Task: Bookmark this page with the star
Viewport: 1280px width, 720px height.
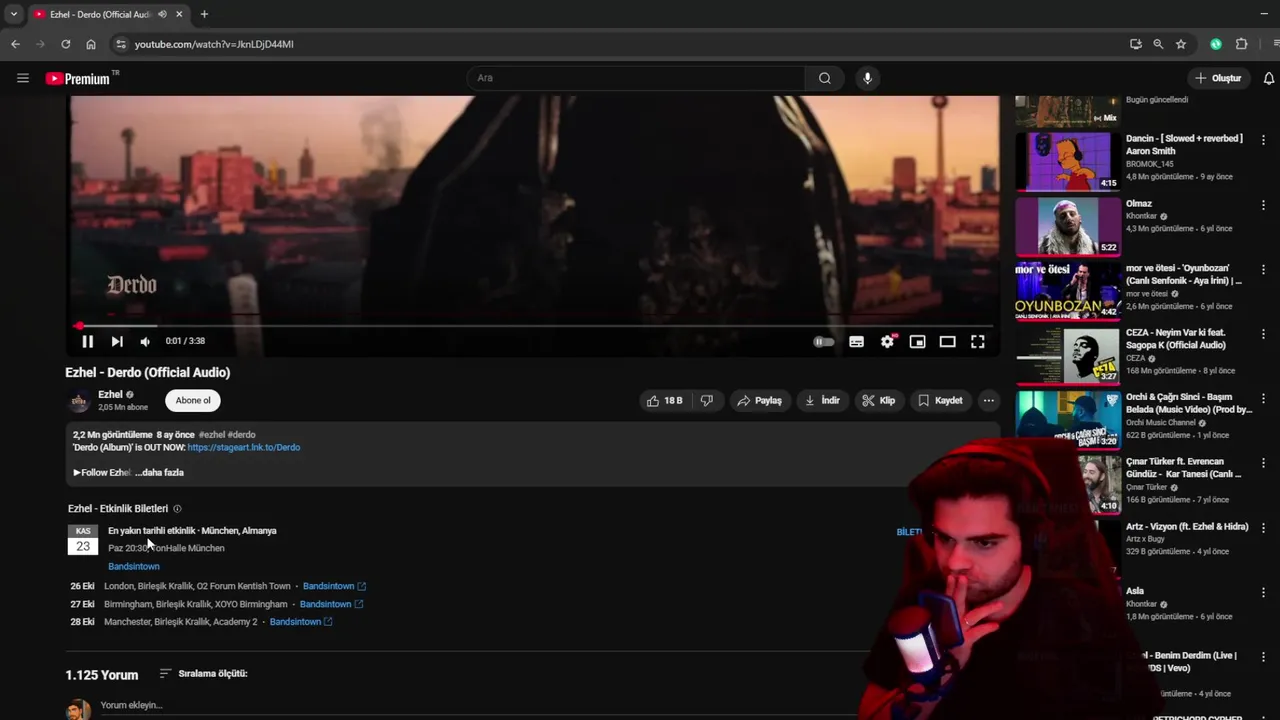Action: (1181, 44)
